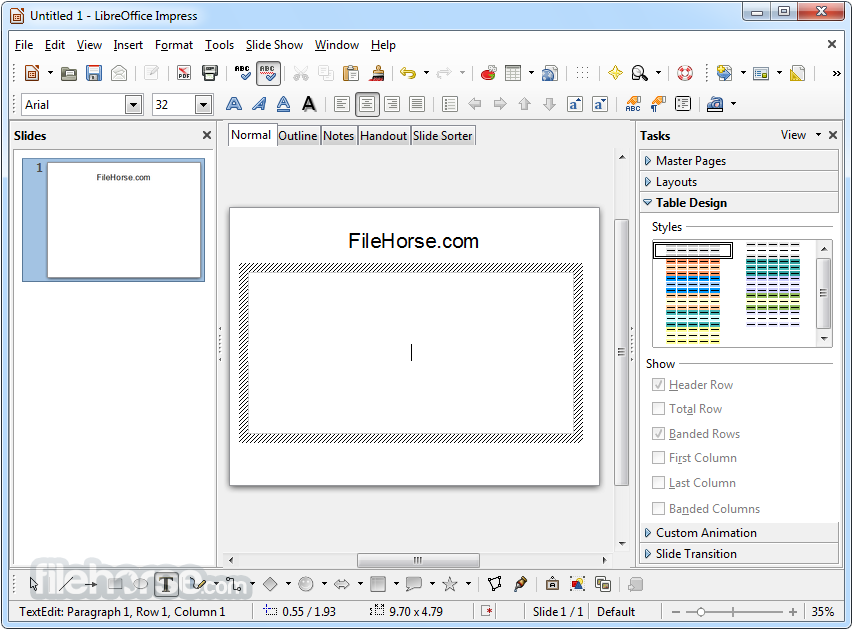
Task: Export directly as PDF
Action: (184, 73)
